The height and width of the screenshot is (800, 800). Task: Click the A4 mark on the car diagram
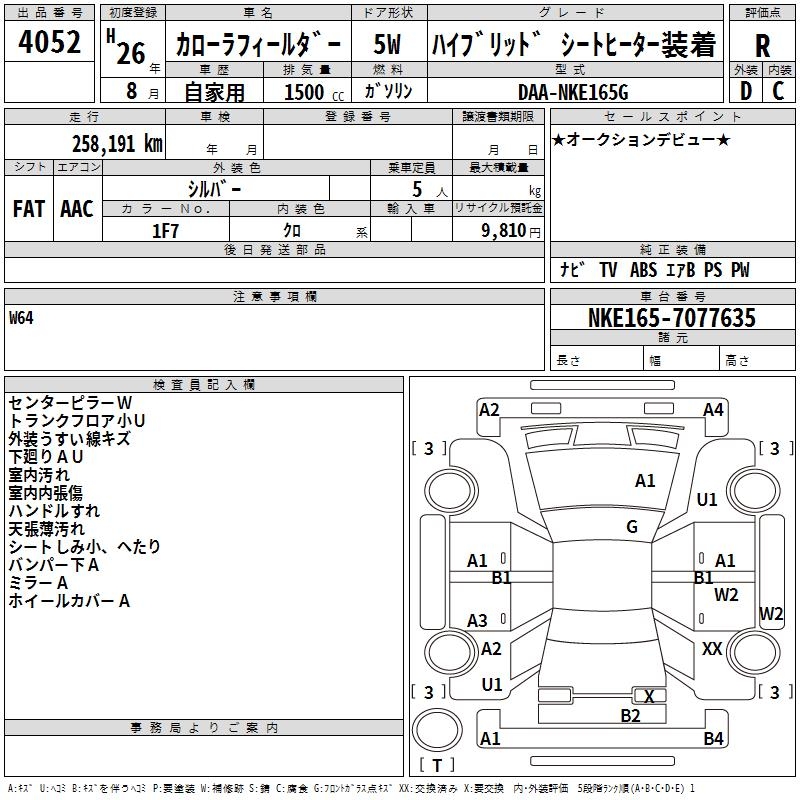click(713, 410)
